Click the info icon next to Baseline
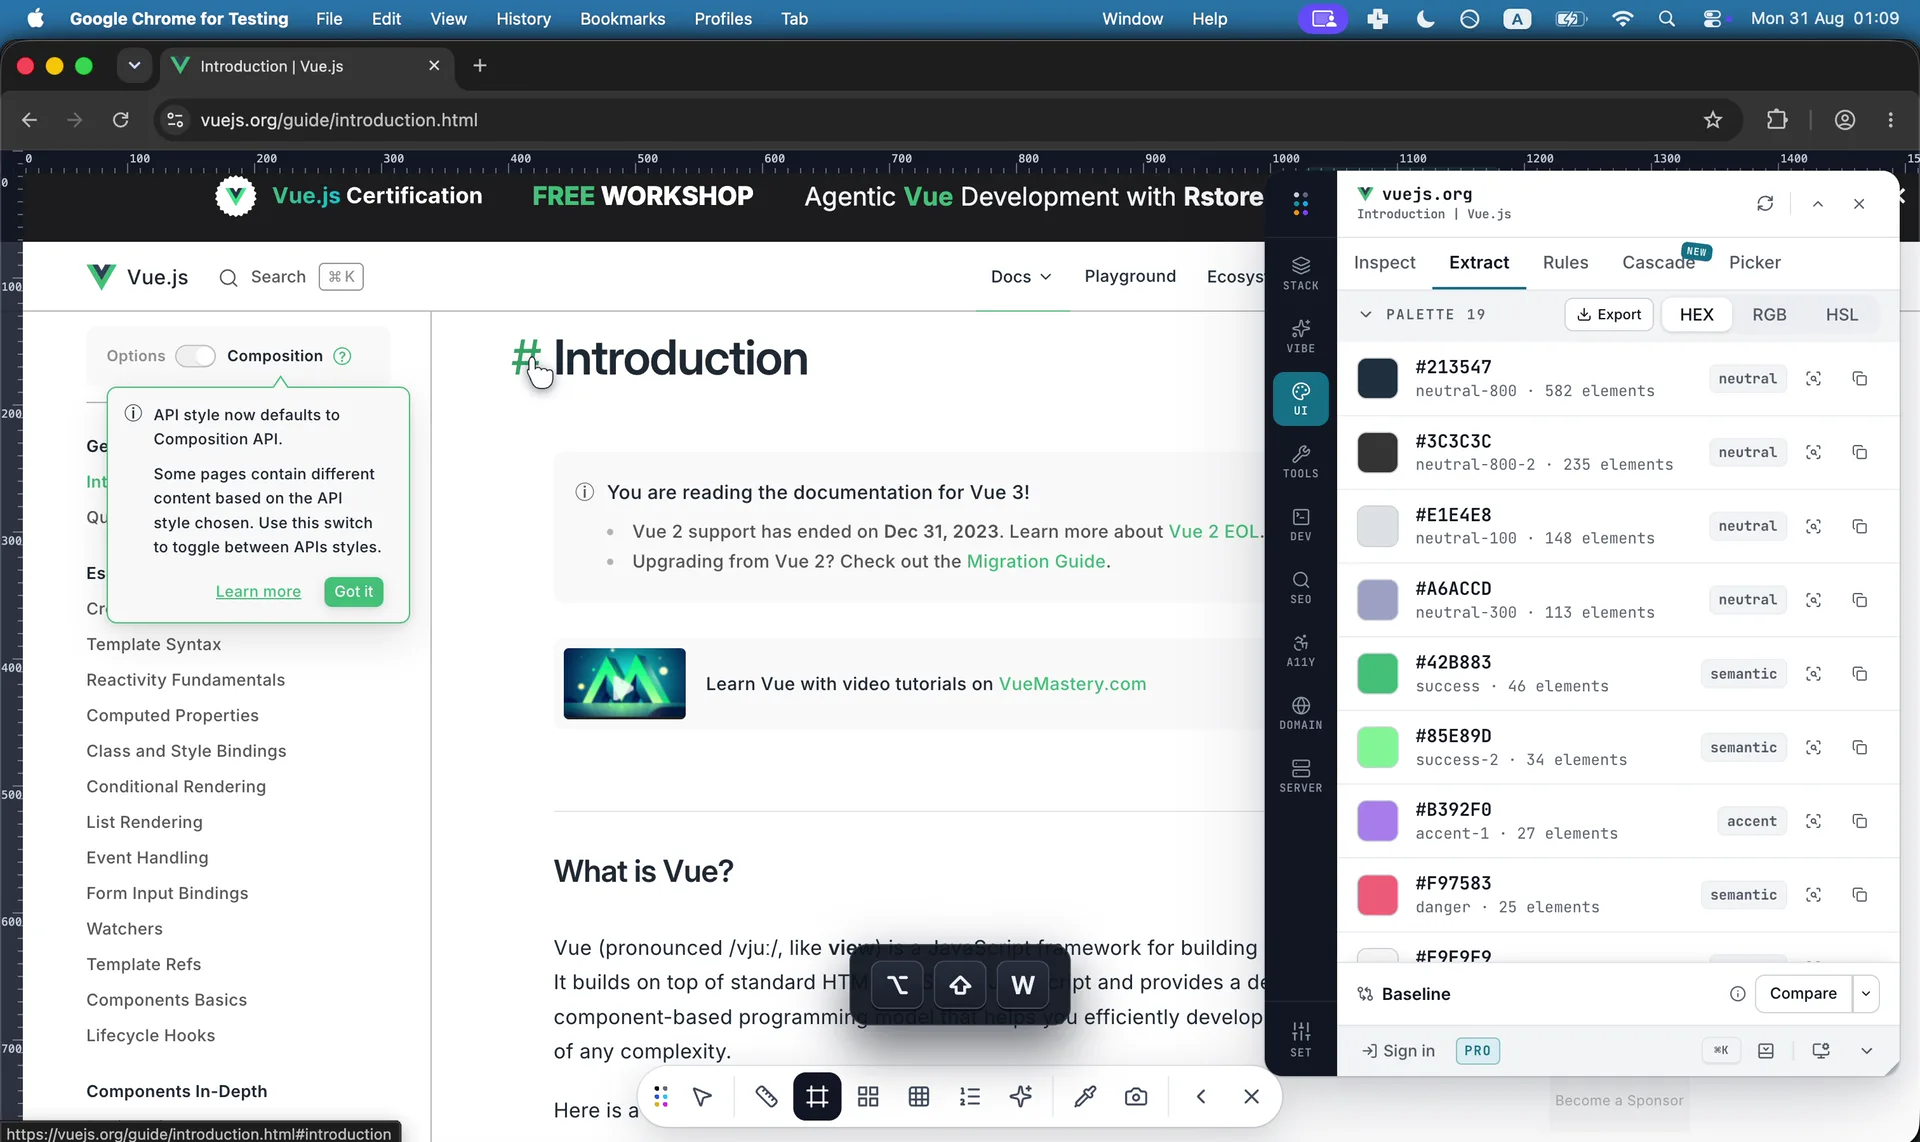Image resolution: width=1920 pixels, height=1142 pixels. pos(1738,994)
